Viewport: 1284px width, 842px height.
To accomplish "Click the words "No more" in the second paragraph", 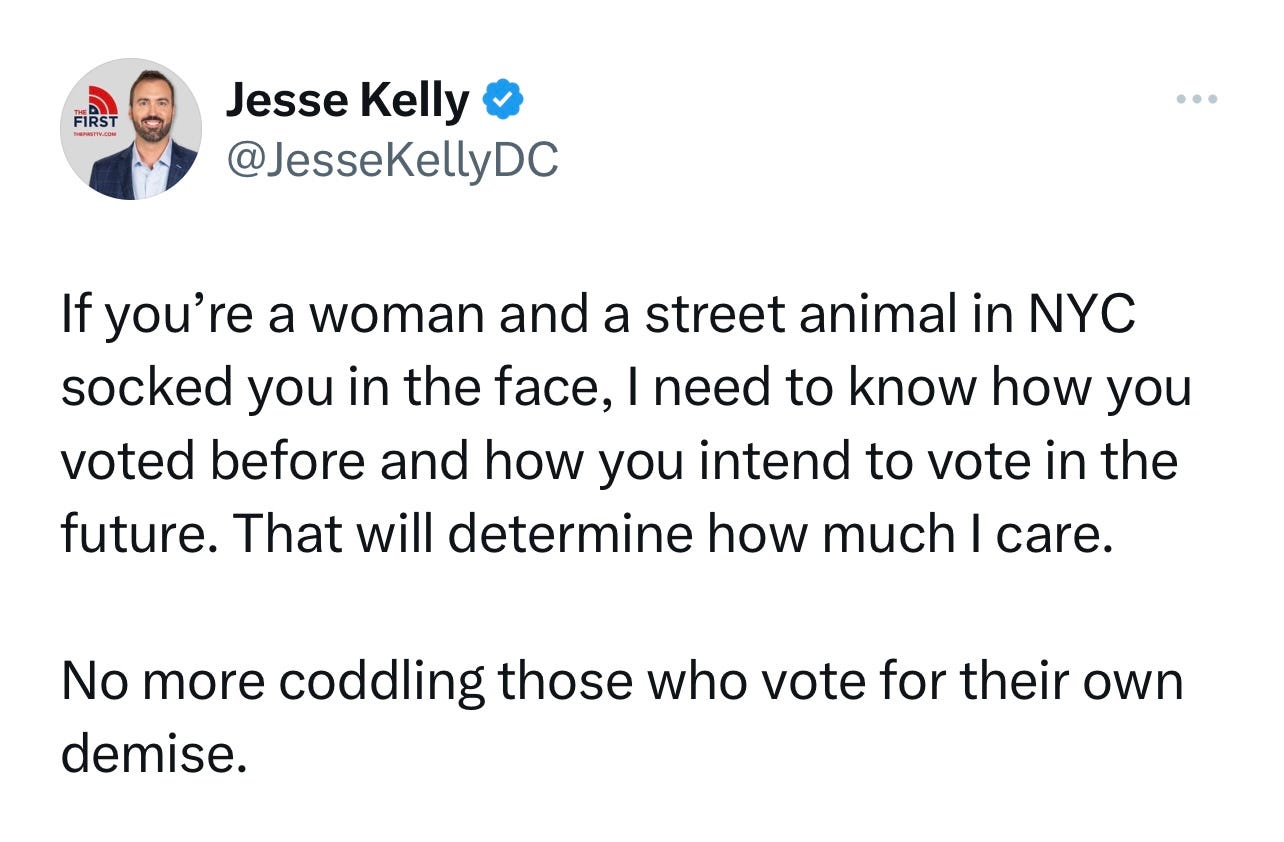I will pos(163,680).
